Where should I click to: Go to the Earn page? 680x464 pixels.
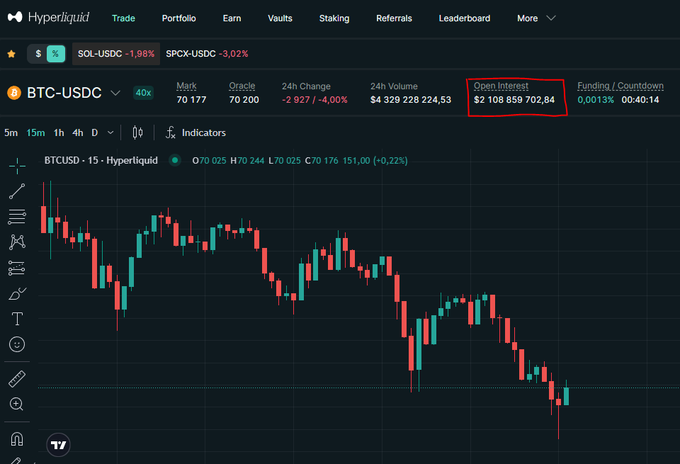pyautogui.click(x=232, y=18)
